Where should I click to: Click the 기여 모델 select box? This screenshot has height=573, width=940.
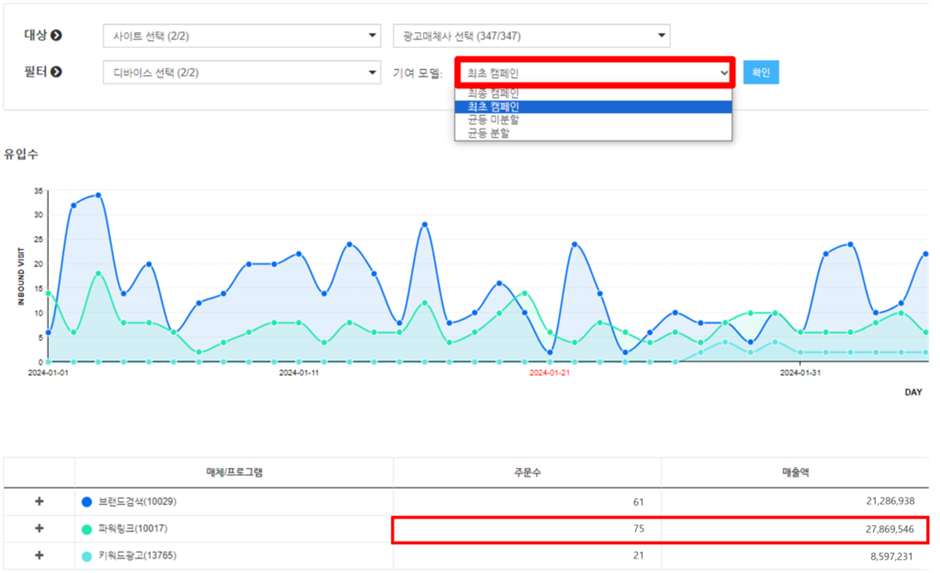[x=596, y=73]
